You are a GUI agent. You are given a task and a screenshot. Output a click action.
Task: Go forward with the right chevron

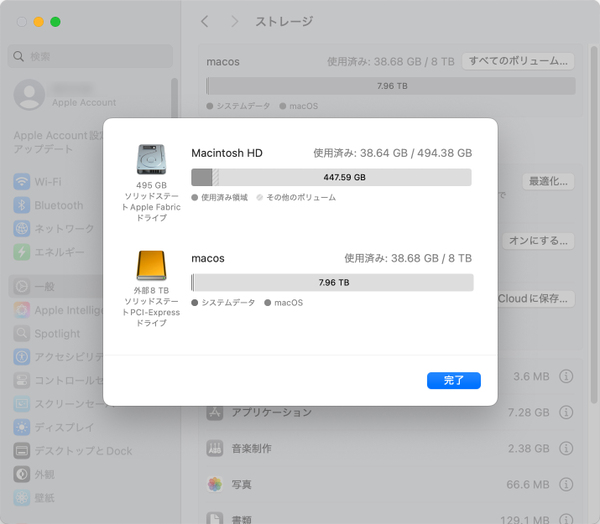coord(235,21)
